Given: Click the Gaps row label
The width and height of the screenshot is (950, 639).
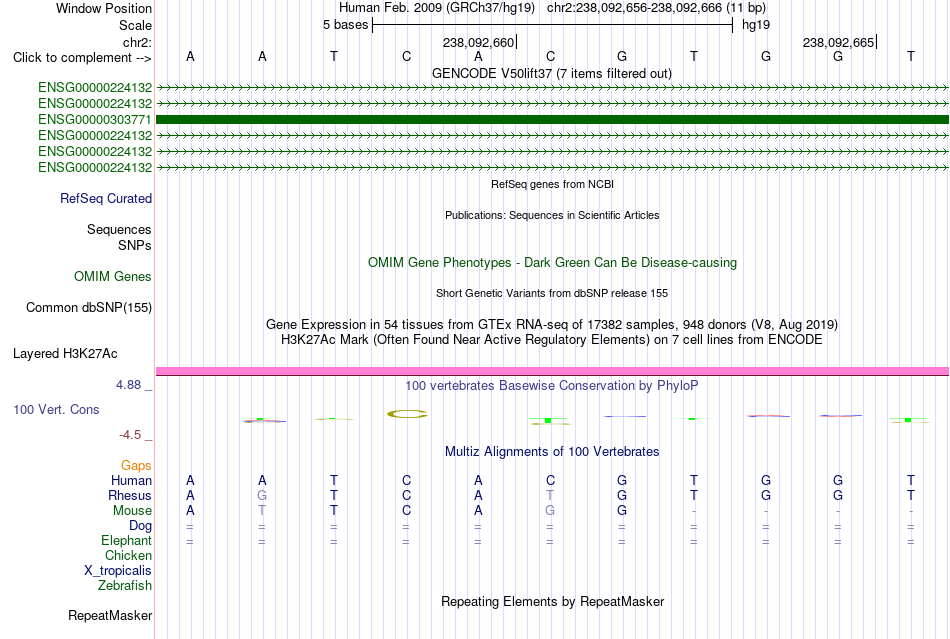Looking at the screenshot, I should coord(136,465).
